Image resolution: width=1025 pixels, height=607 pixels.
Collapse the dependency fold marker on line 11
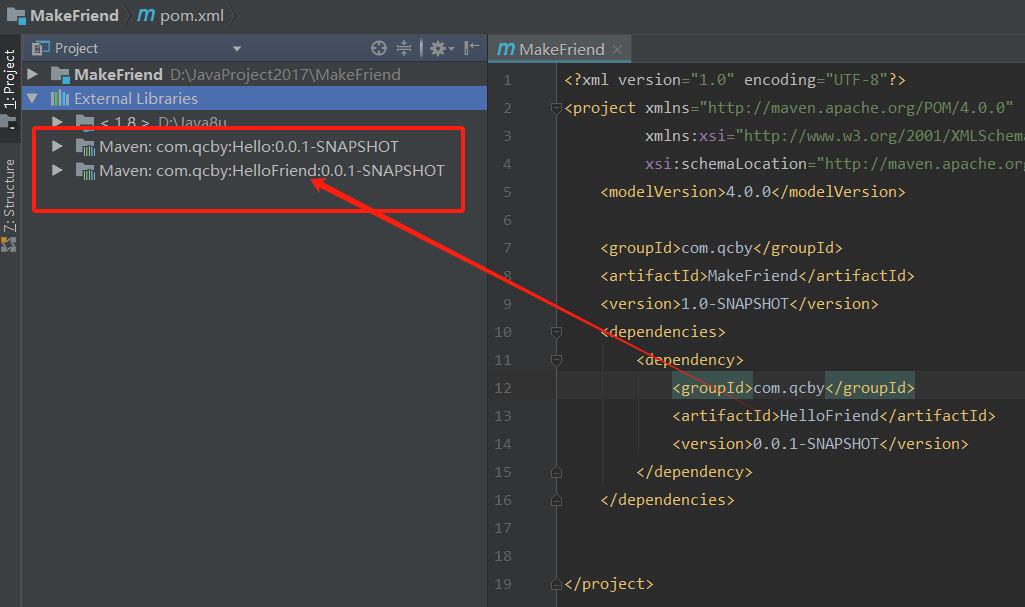coord(556,360)
